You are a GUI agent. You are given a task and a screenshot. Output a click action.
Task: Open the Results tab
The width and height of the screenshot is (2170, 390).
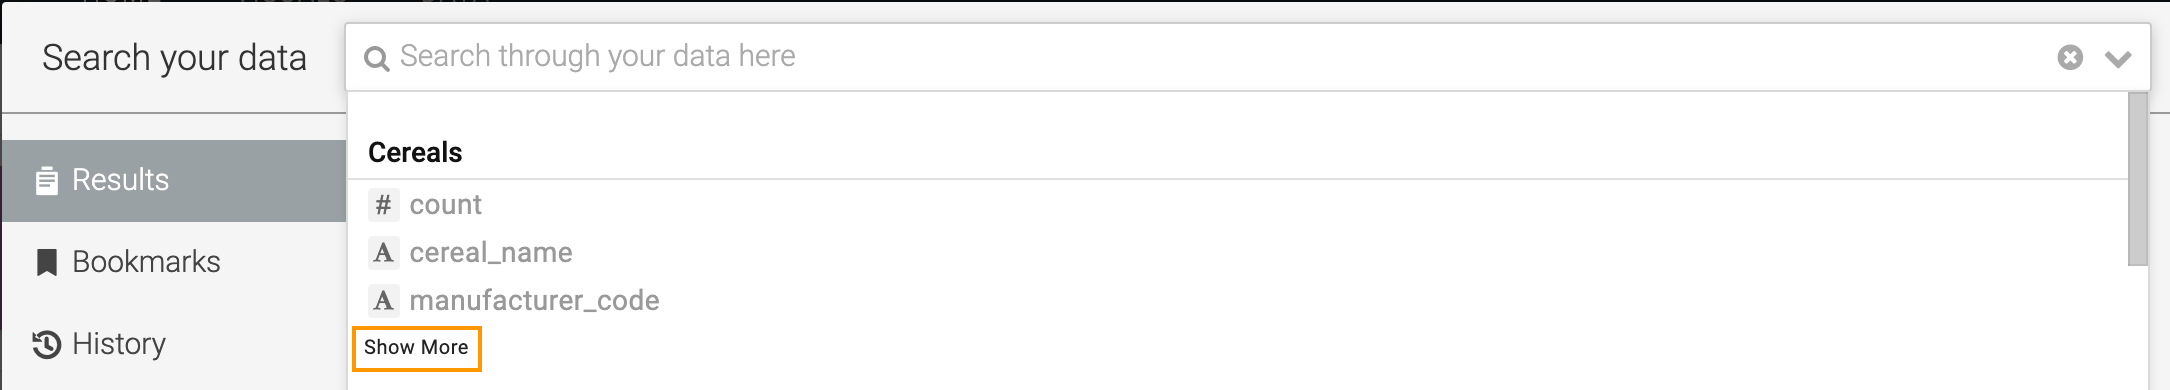174,180
